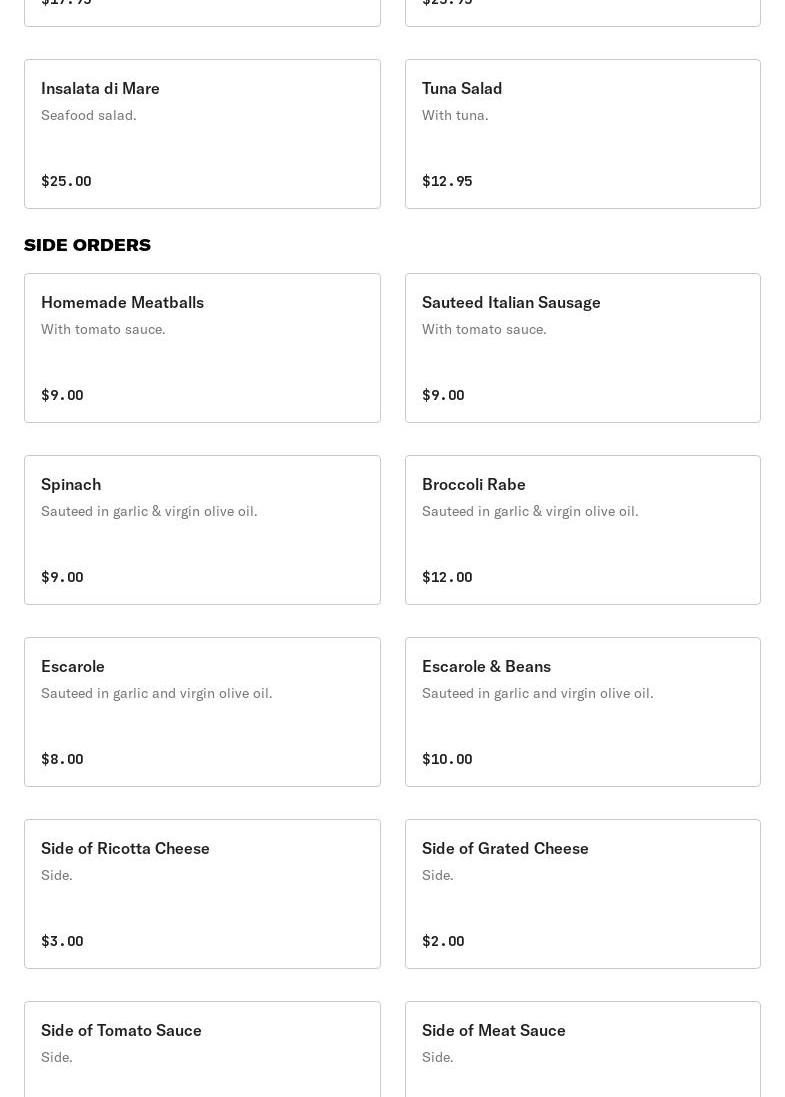Click the $2.00 Grated Cheese price

tap(443, 941)
